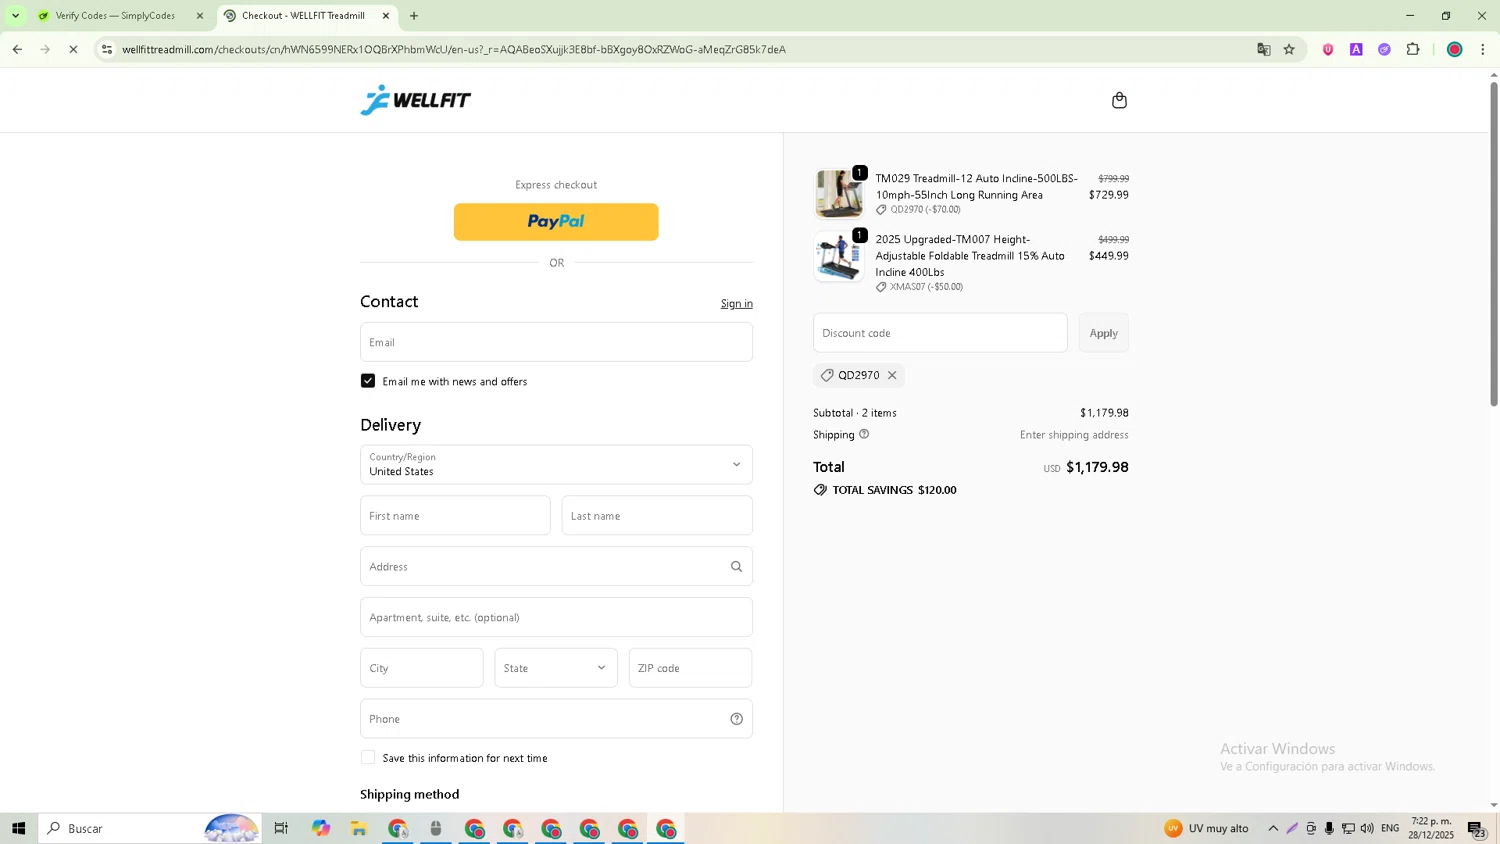
Task: Open the tab search dropdown arrow
Action: [15, 16]
